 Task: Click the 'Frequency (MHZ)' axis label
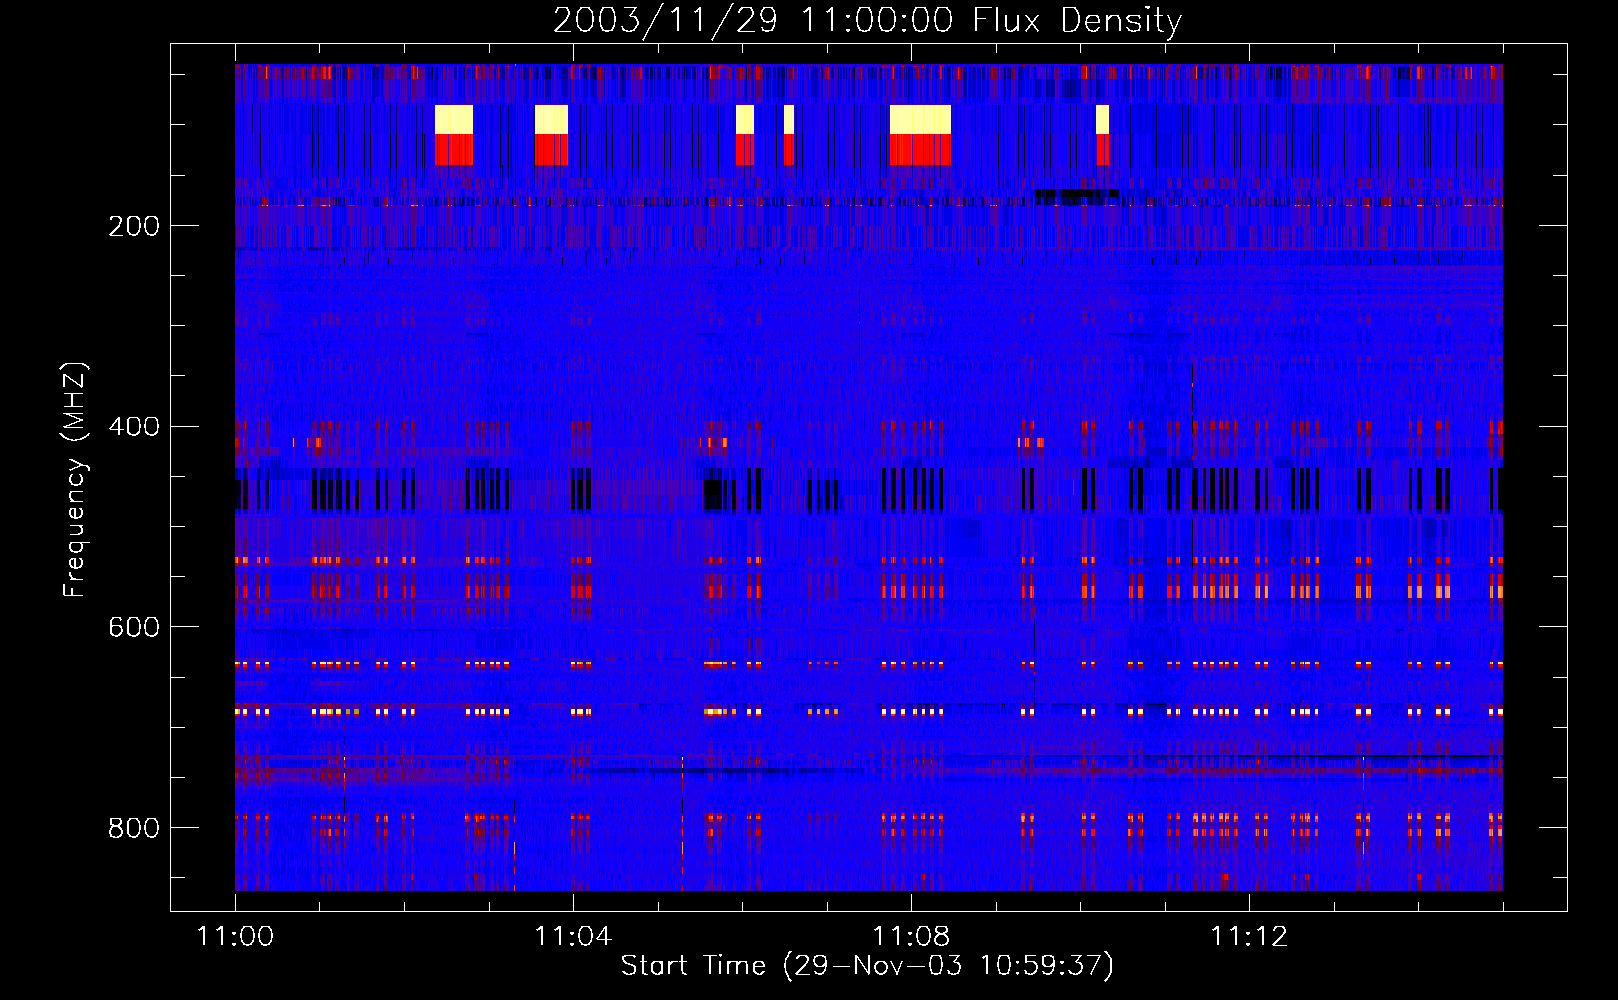pos(75,480)
